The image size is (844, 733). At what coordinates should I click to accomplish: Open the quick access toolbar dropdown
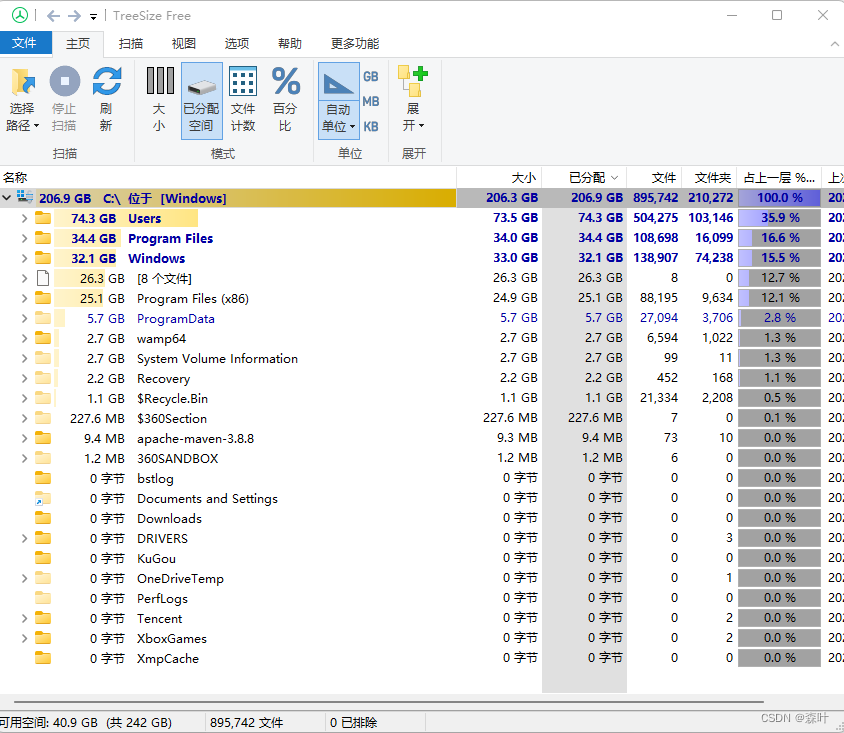pyautogui.click(x=93, y=17)
